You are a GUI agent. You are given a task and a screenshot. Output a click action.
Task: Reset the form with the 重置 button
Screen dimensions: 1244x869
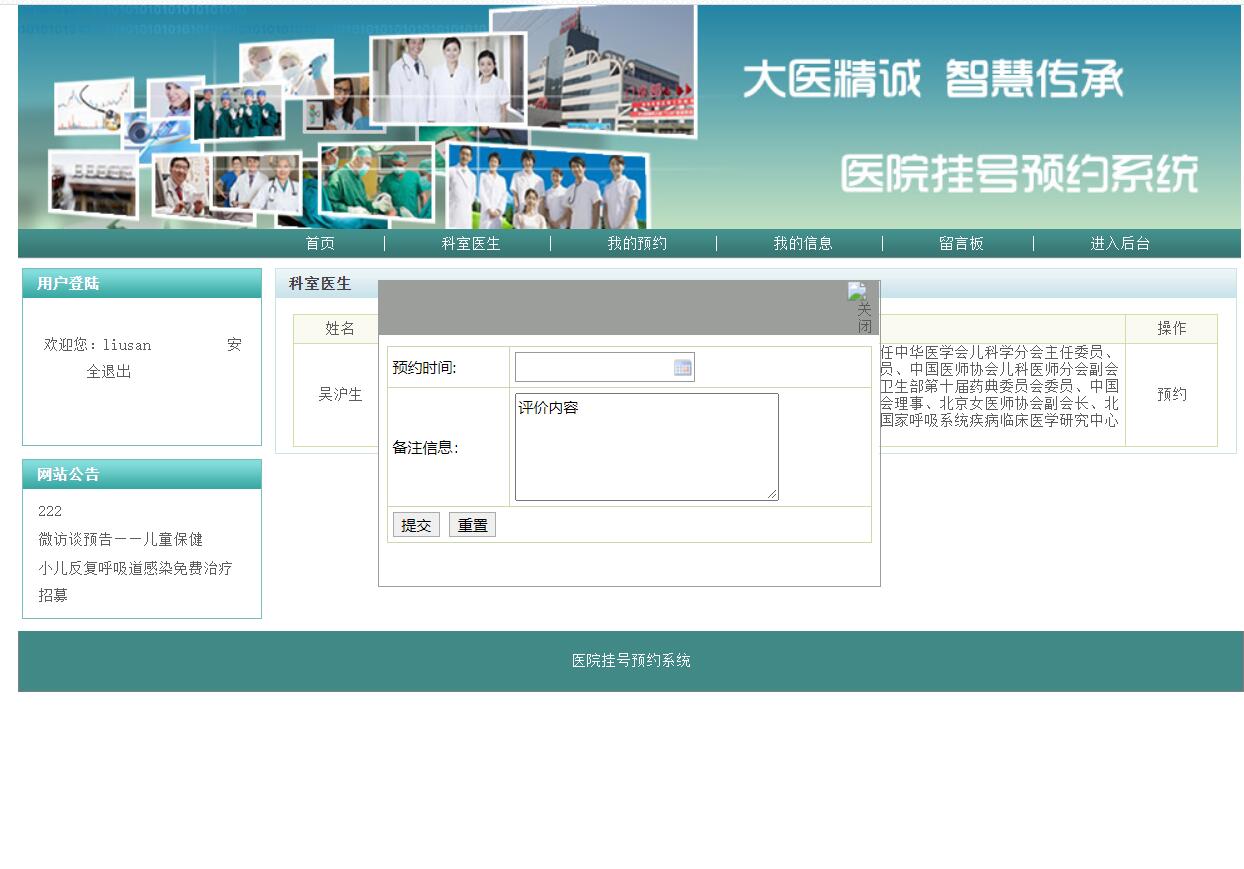(472, 523)
